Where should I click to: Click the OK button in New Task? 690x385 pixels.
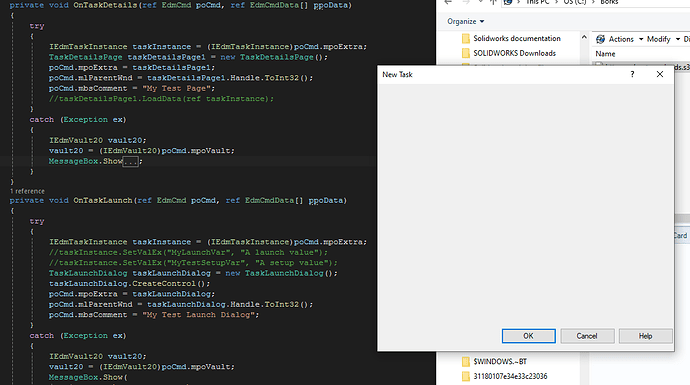pyautogui.click(x=529, y=336)
